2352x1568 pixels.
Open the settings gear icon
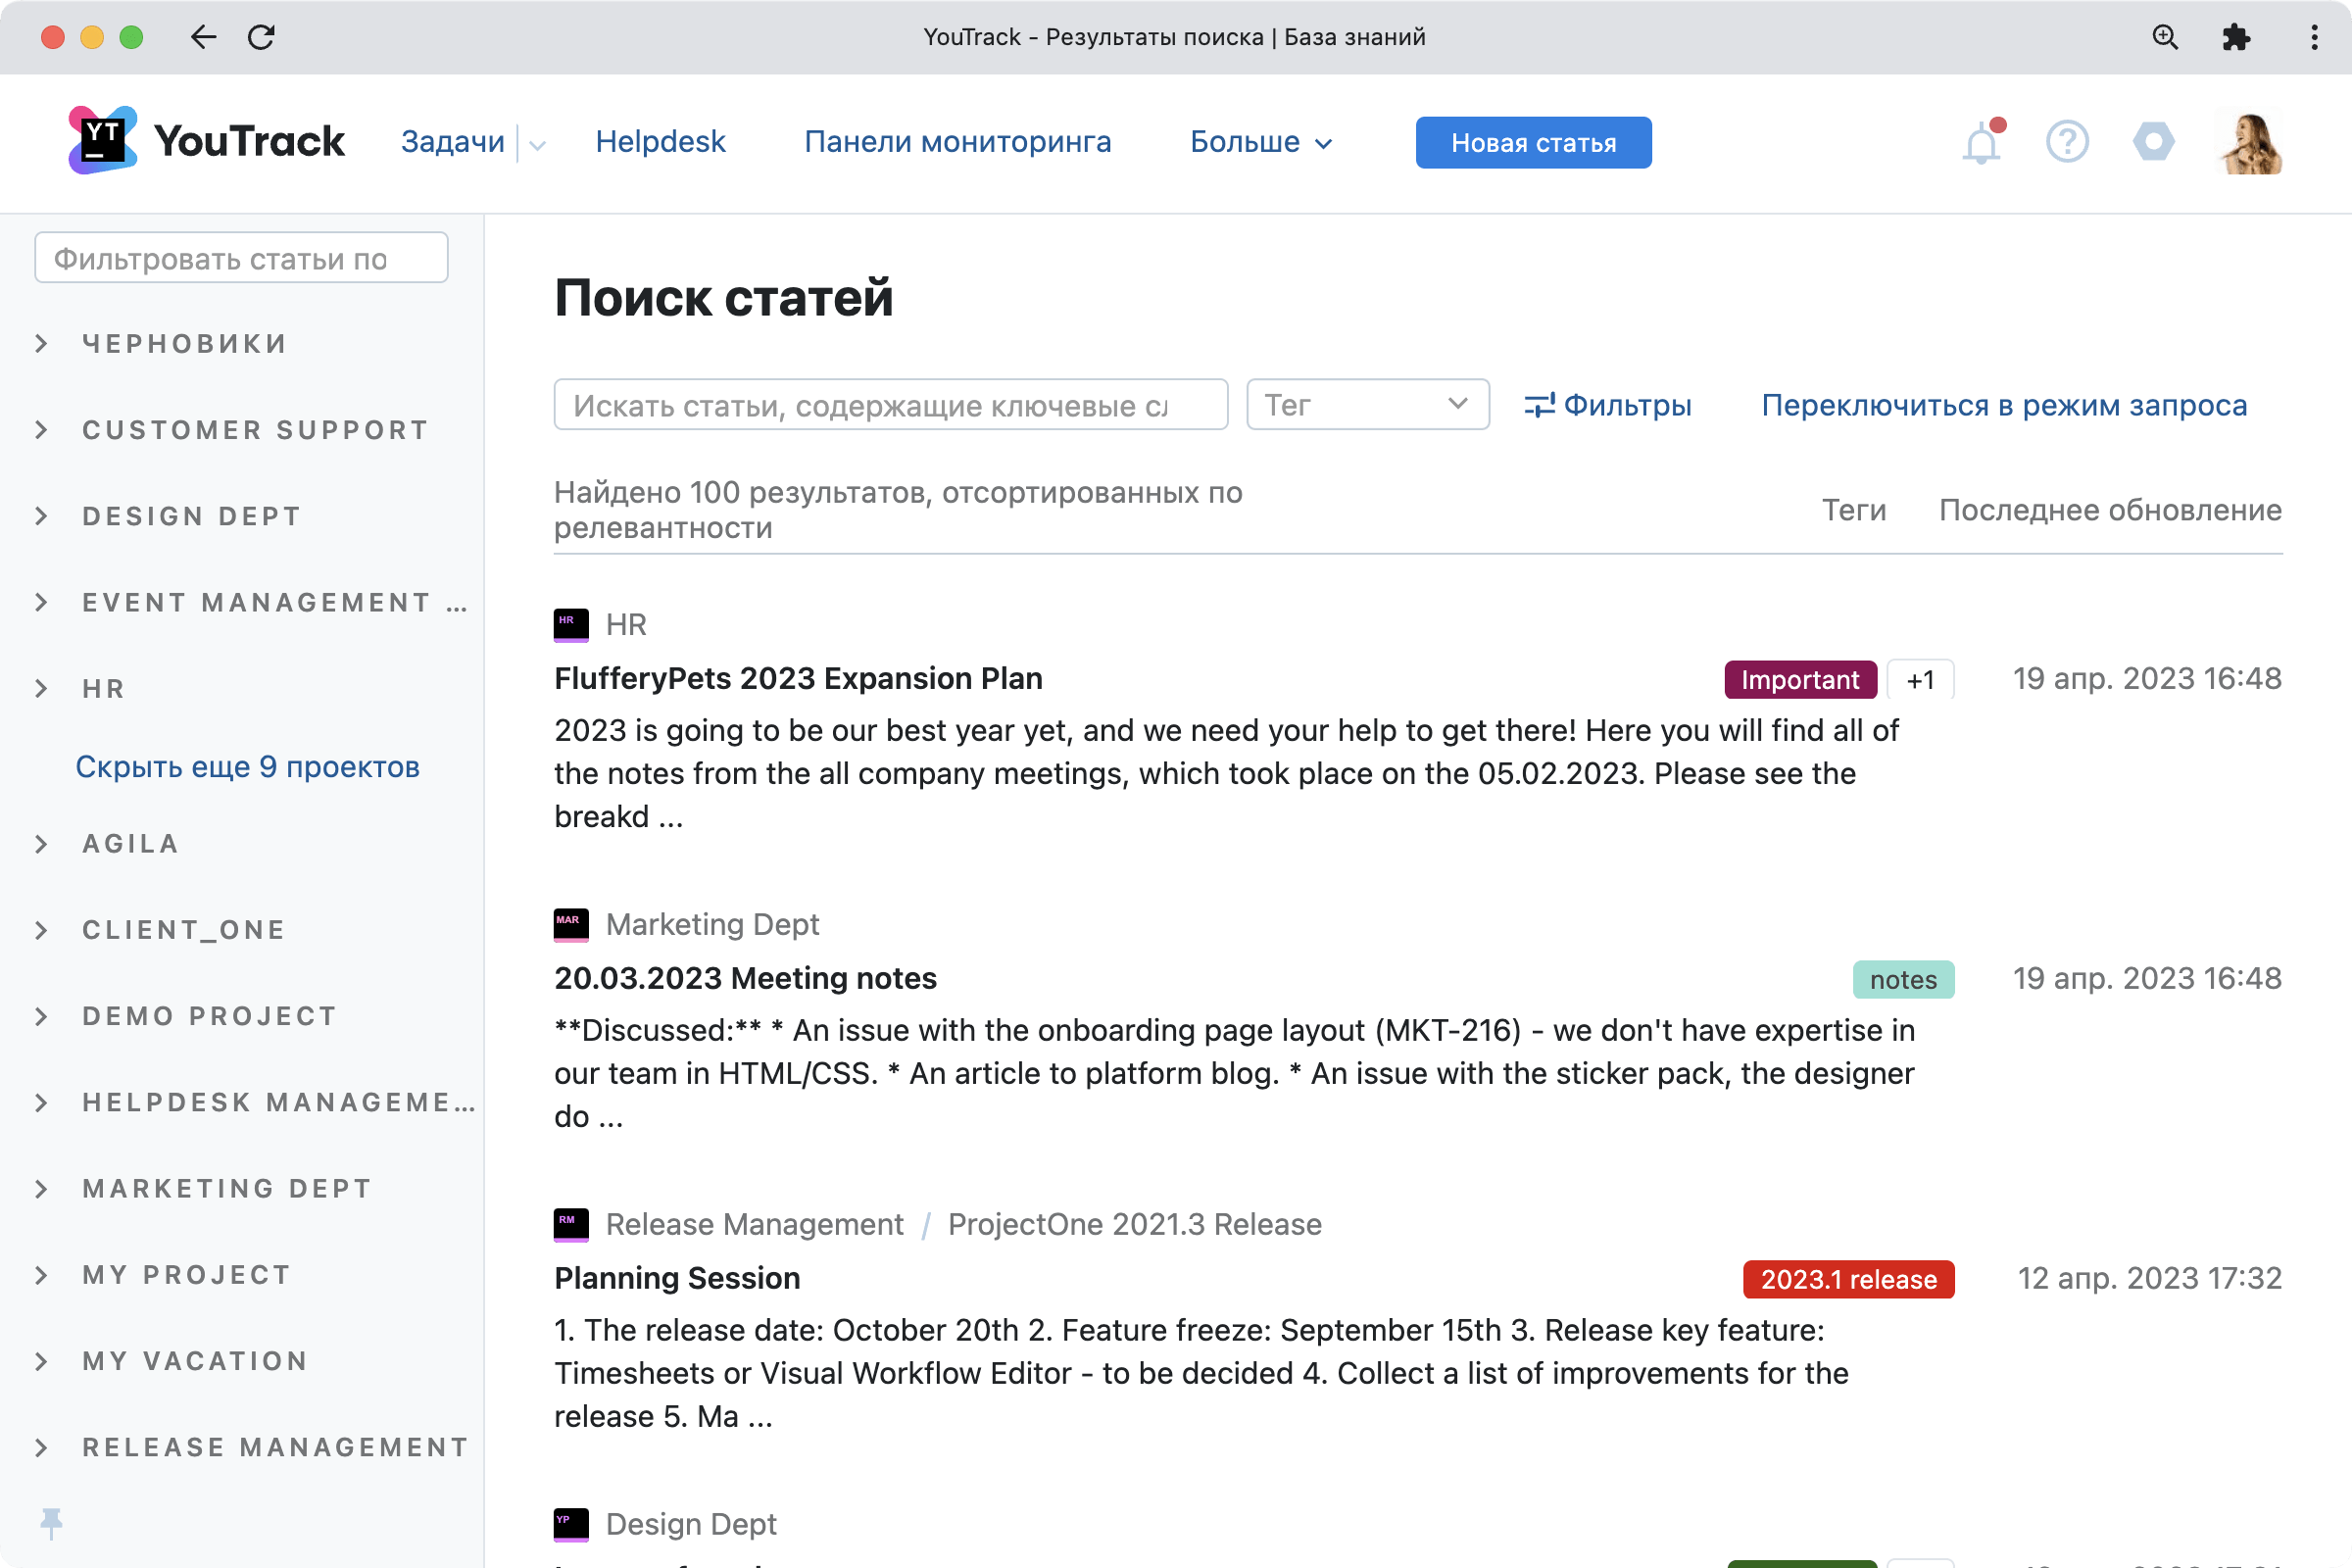tap(2154, 142)
